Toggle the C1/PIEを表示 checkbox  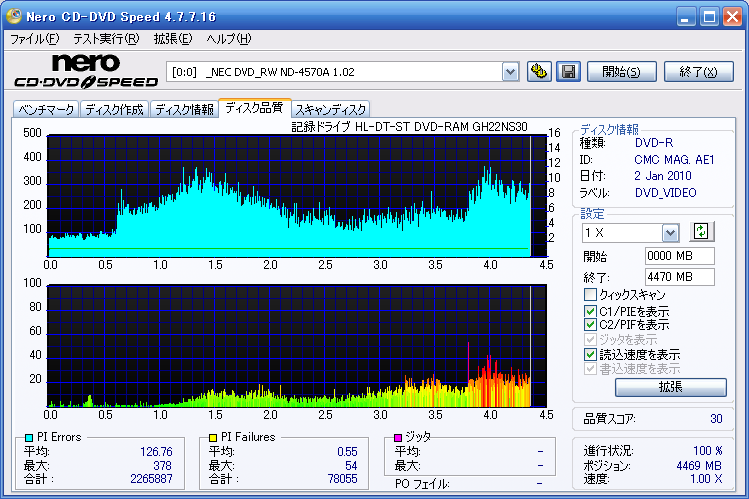pos(590,311)
